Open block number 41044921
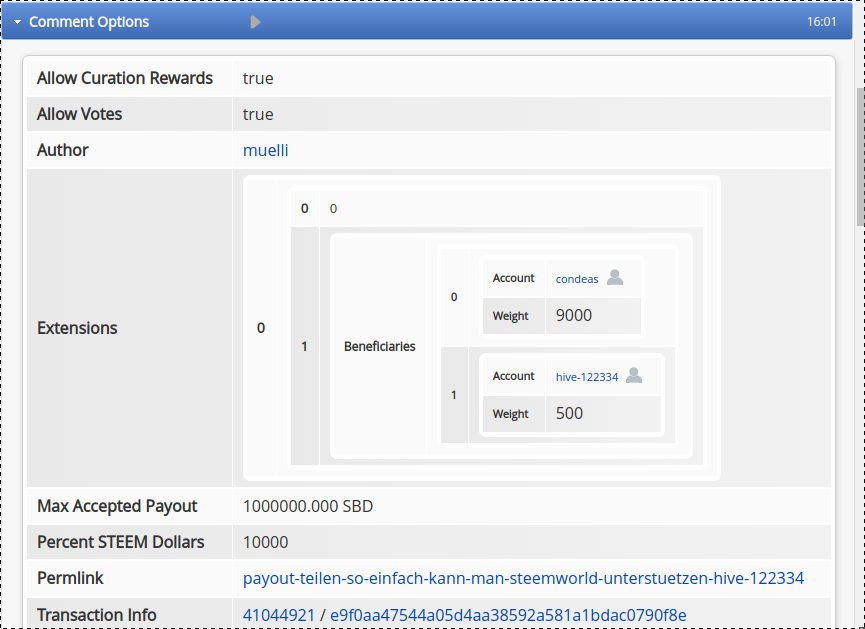 pyautogui.click(x=279, y=614)
